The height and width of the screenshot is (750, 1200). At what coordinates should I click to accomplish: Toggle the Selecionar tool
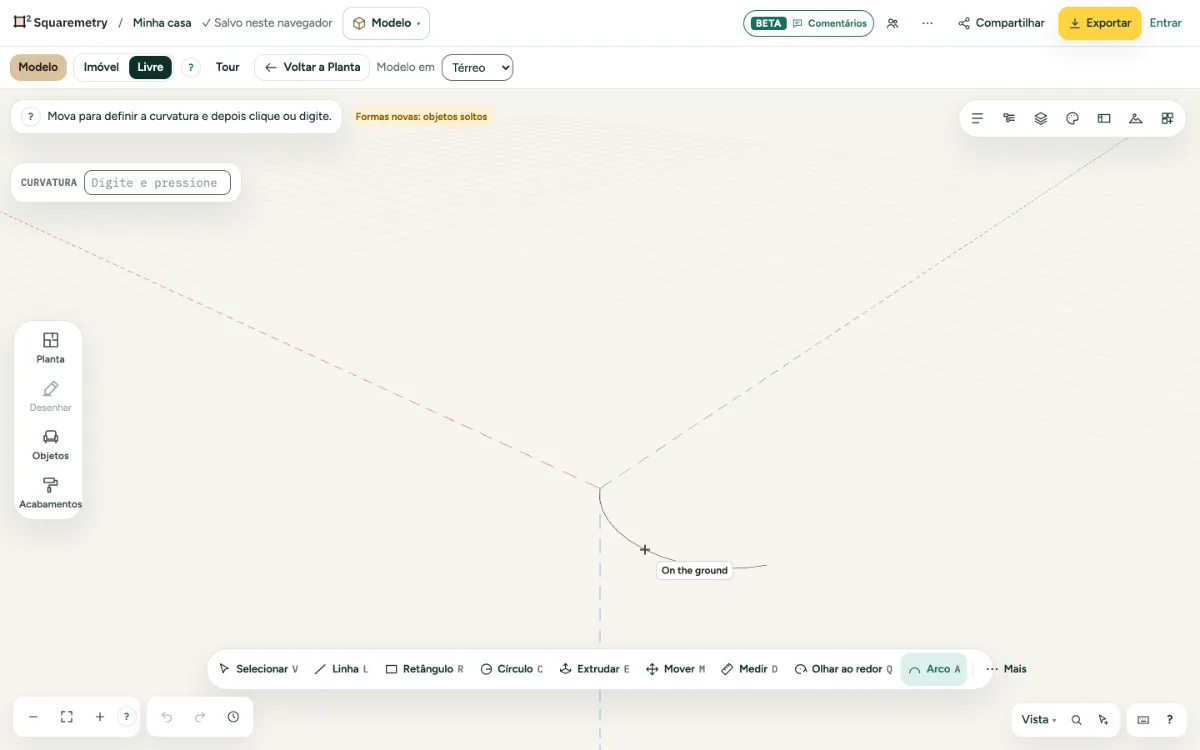[258, 669]
